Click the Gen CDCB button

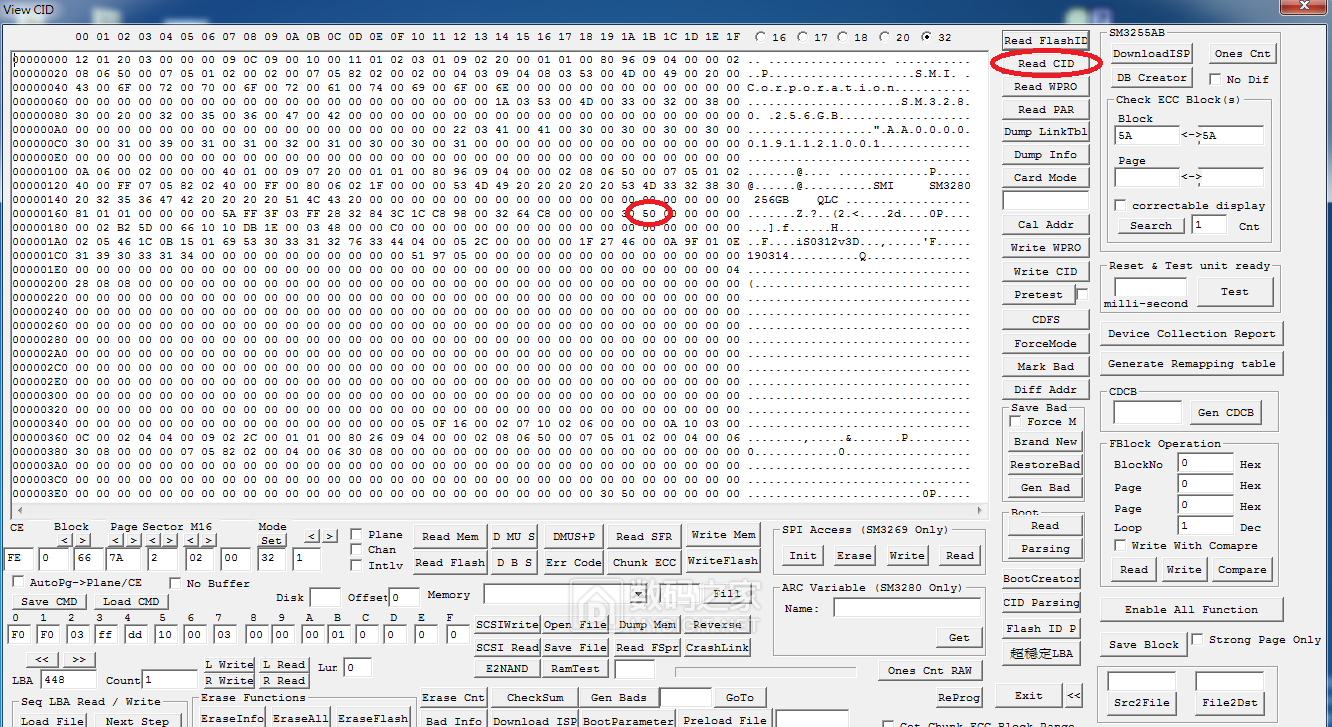point(1226,412)
